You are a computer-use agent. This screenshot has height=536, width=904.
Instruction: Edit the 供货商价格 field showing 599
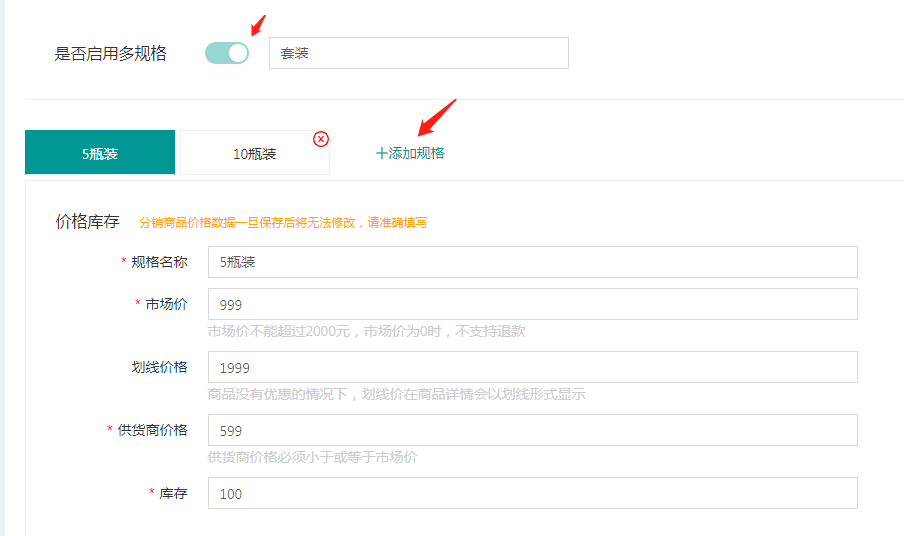[x=532, y=431]
